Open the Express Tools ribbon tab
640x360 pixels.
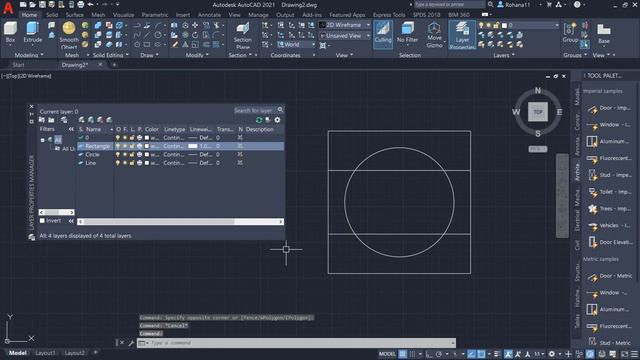coord(389,15)
